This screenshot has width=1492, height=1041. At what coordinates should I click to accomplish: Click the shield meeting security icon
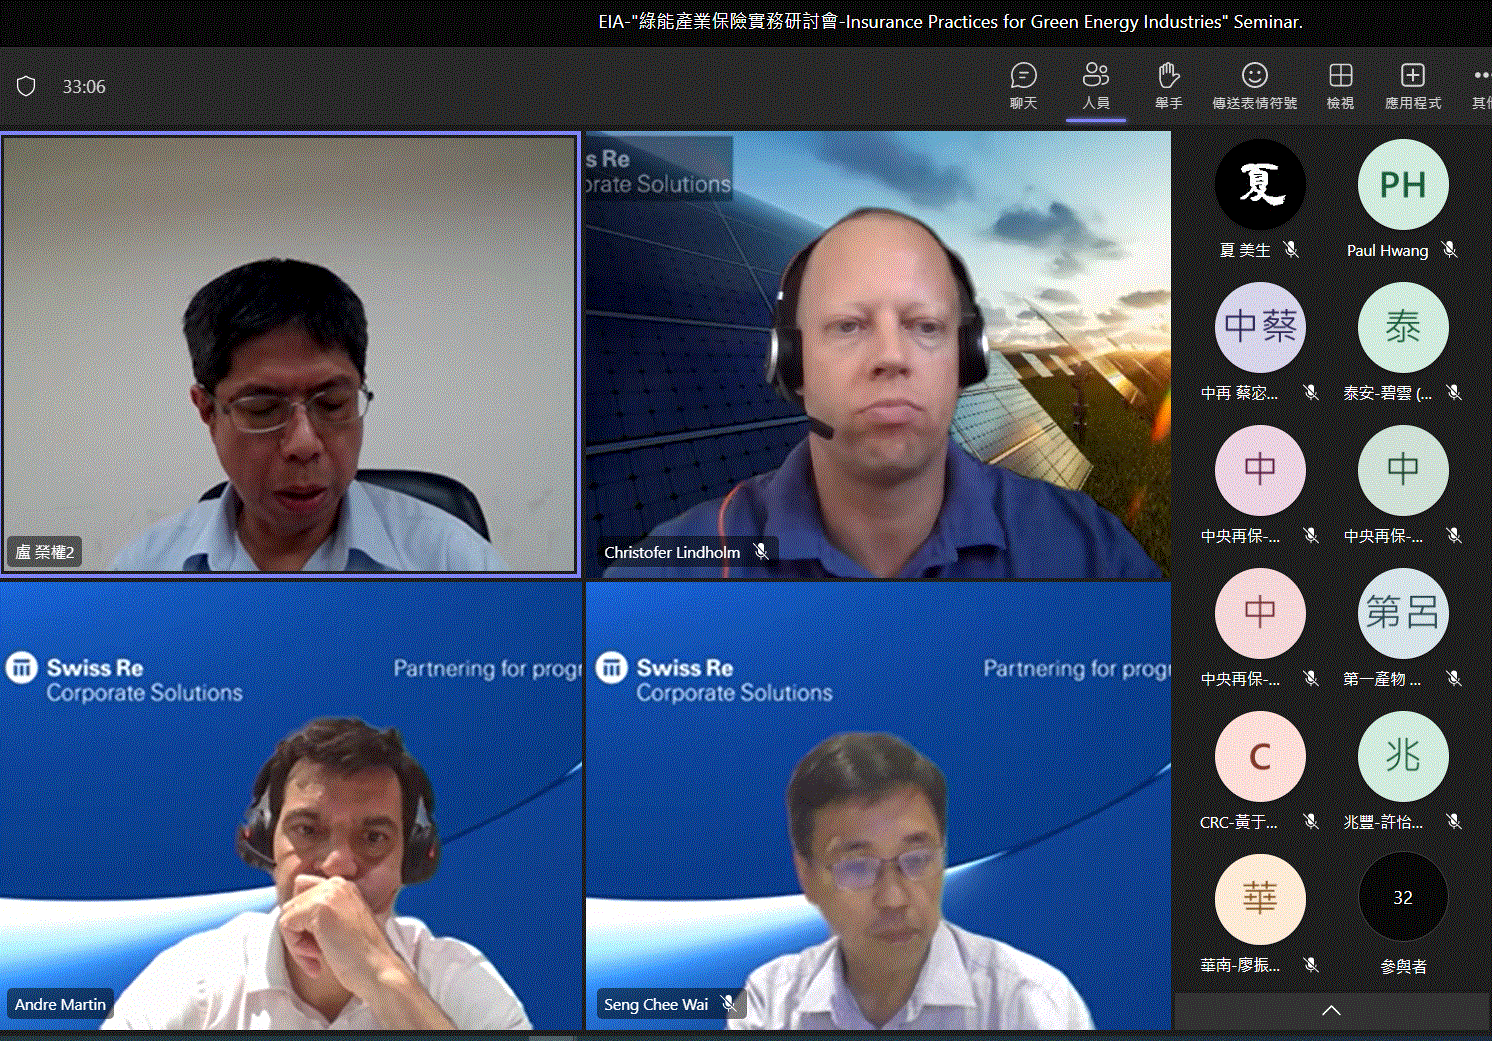coord(27,87)
